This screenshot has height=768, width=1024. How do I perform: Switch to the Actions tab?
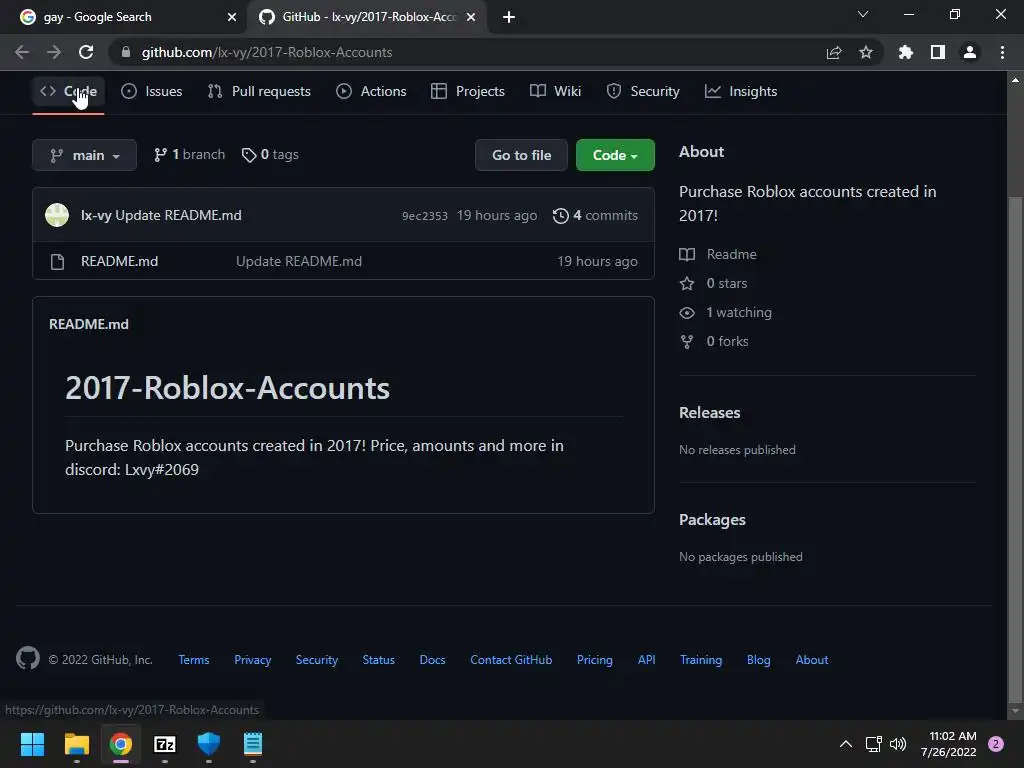click(x=371, y=91)
